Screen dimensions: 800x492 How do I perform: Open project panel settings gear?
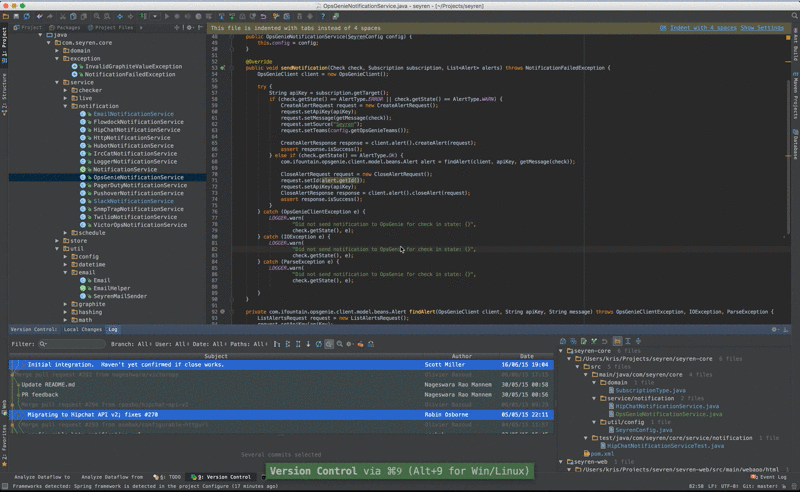pos(189,28)
